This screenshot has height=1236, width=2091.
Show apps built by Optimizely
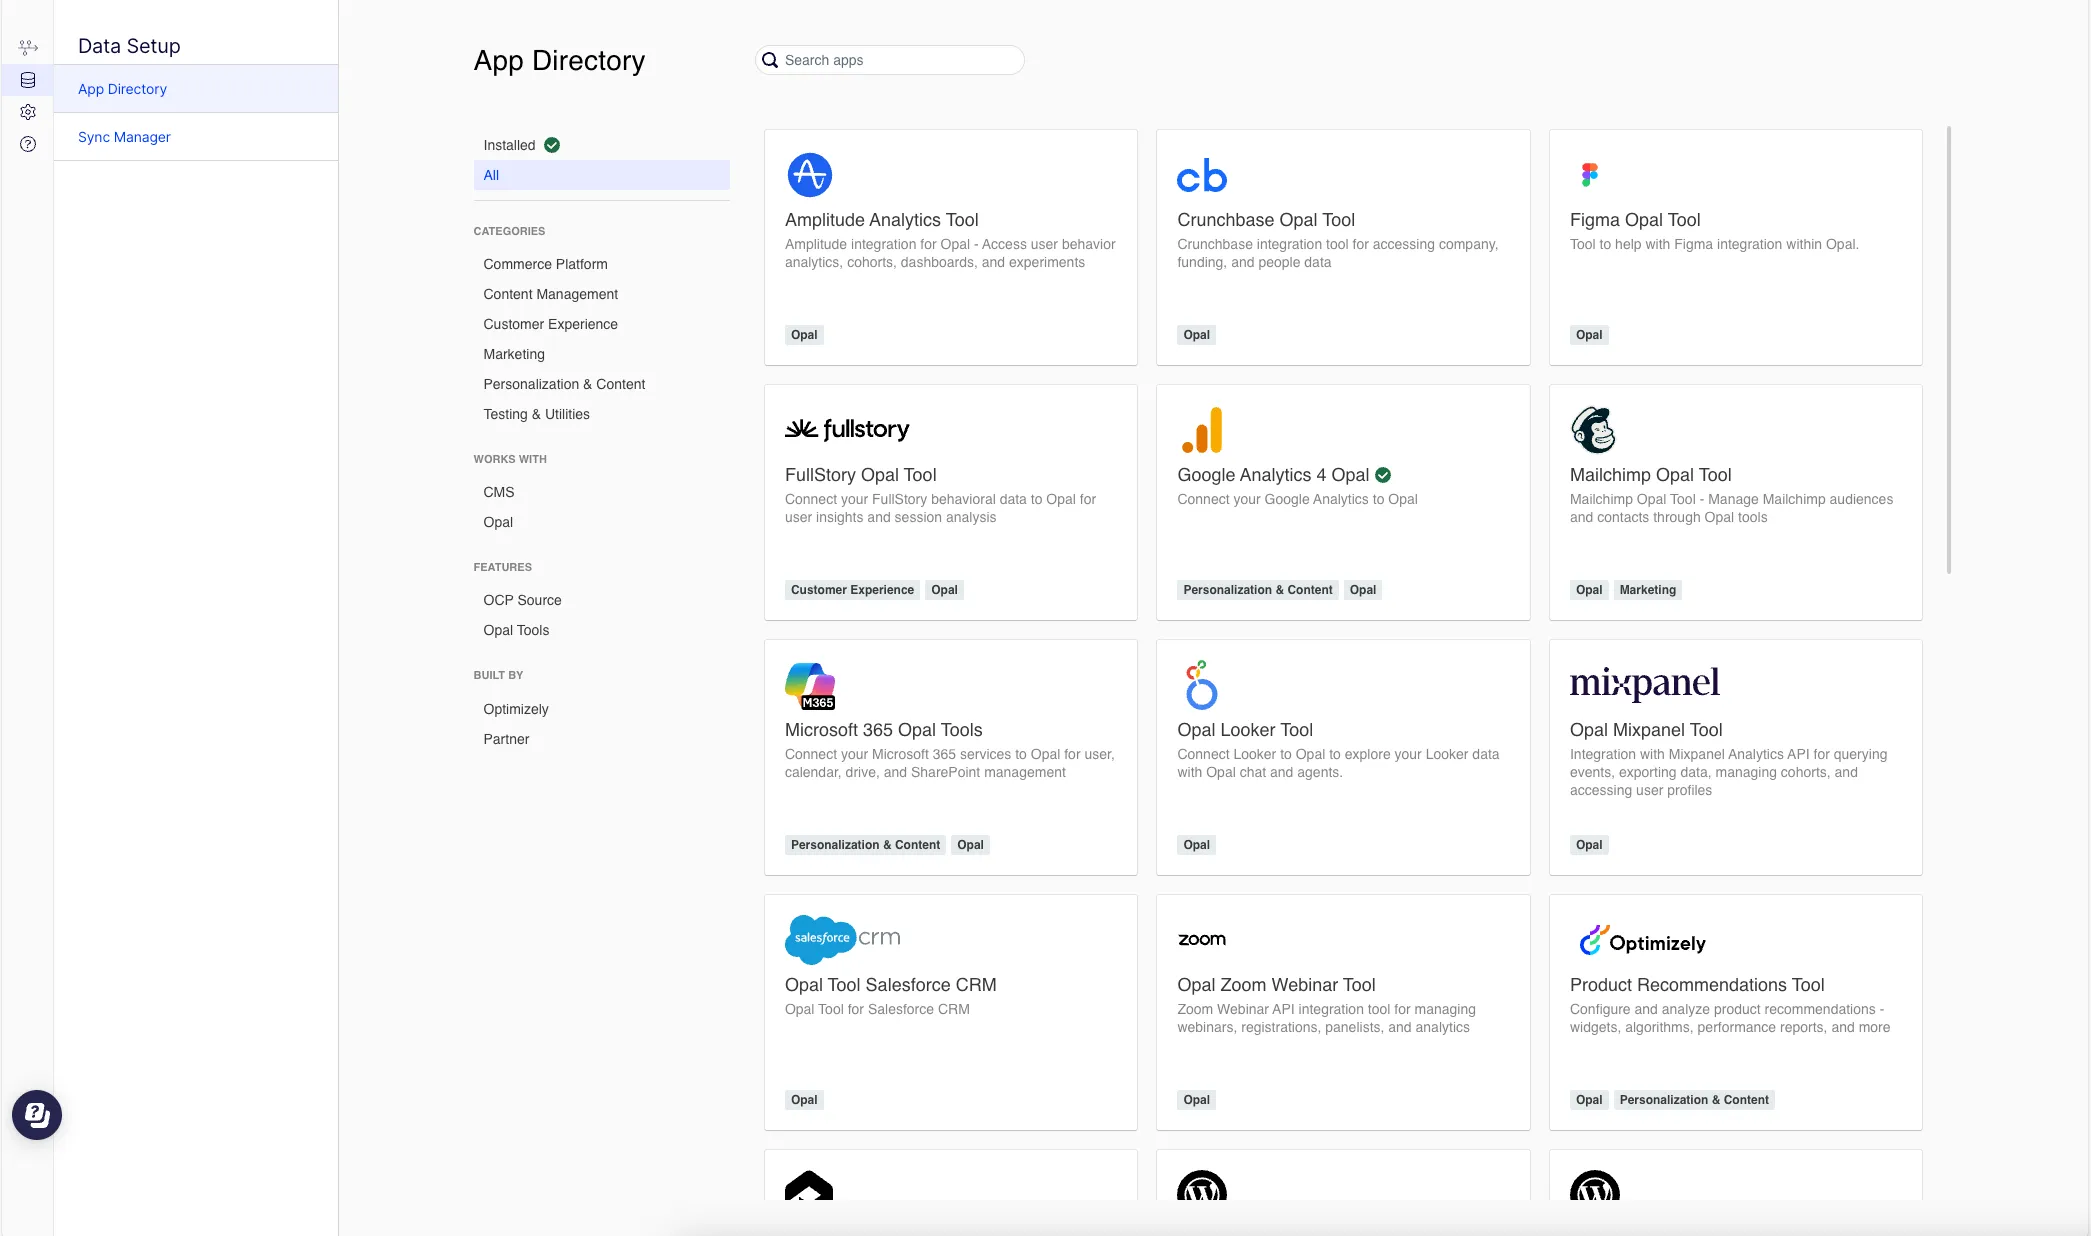(x=516, y=709)
